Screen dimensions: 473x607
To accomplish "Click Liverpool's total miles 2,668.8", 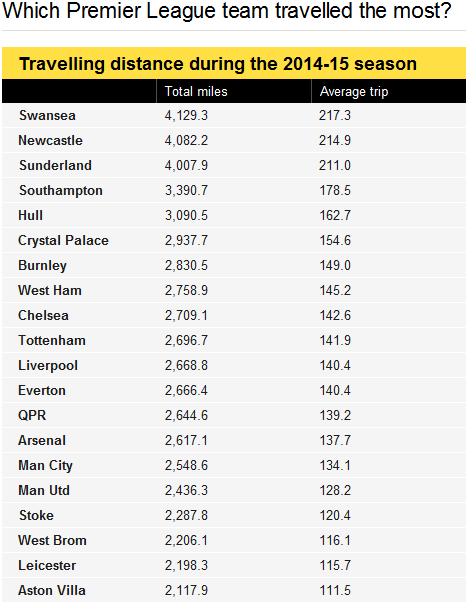I will [186, 365].
